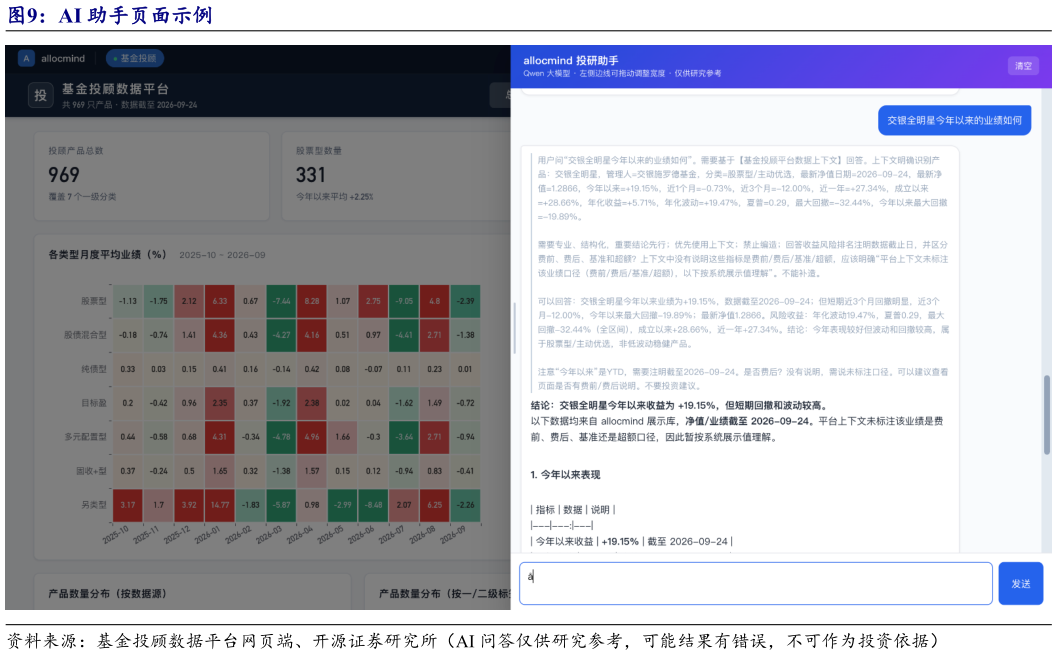Click the 2025-10 x-axis month label
This screenshot has width=1057, height=655.
pos(116,535)
